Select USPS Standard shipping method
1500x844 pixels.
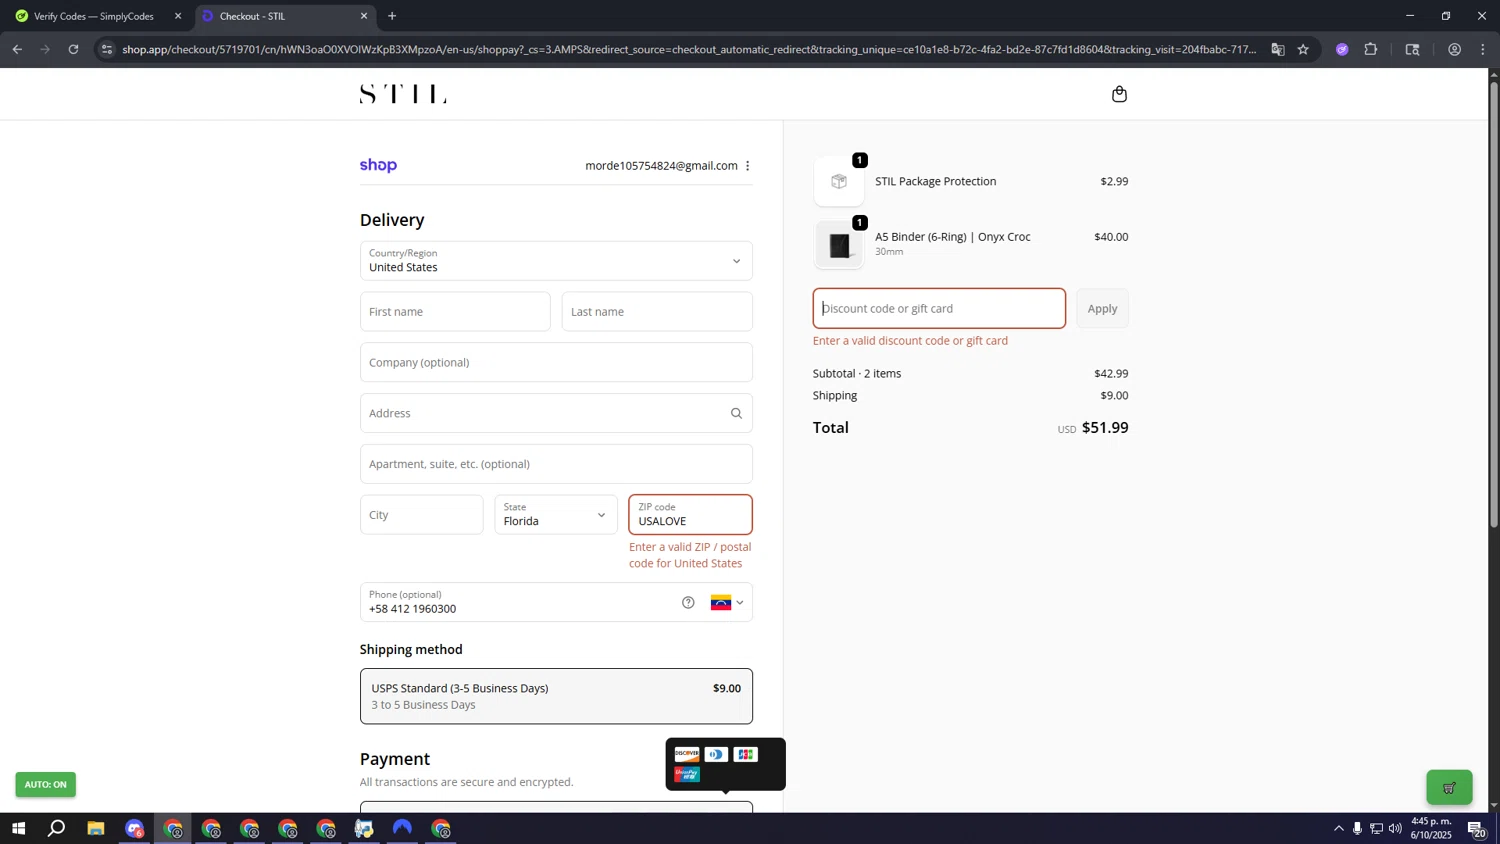click(x=556, y=696)
